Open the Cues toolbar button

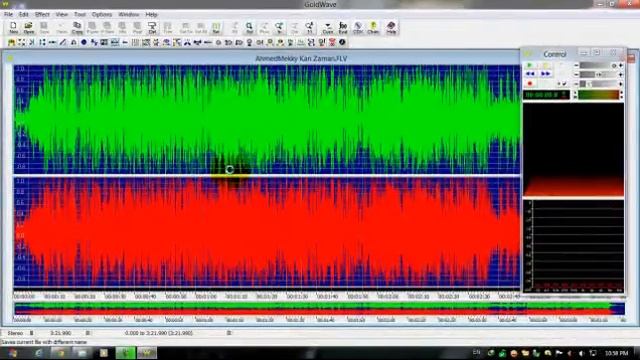pos(327,28)
